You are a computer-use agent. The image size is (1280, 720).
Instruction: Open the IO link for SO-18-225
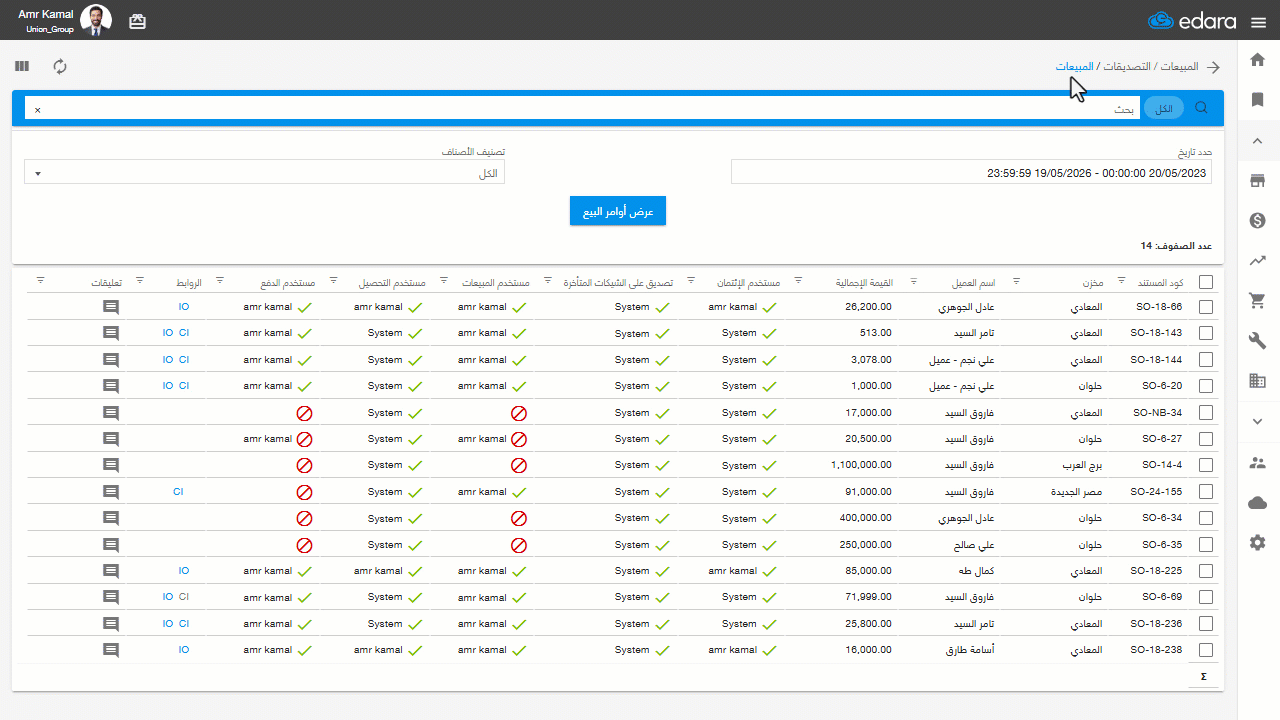184,571
